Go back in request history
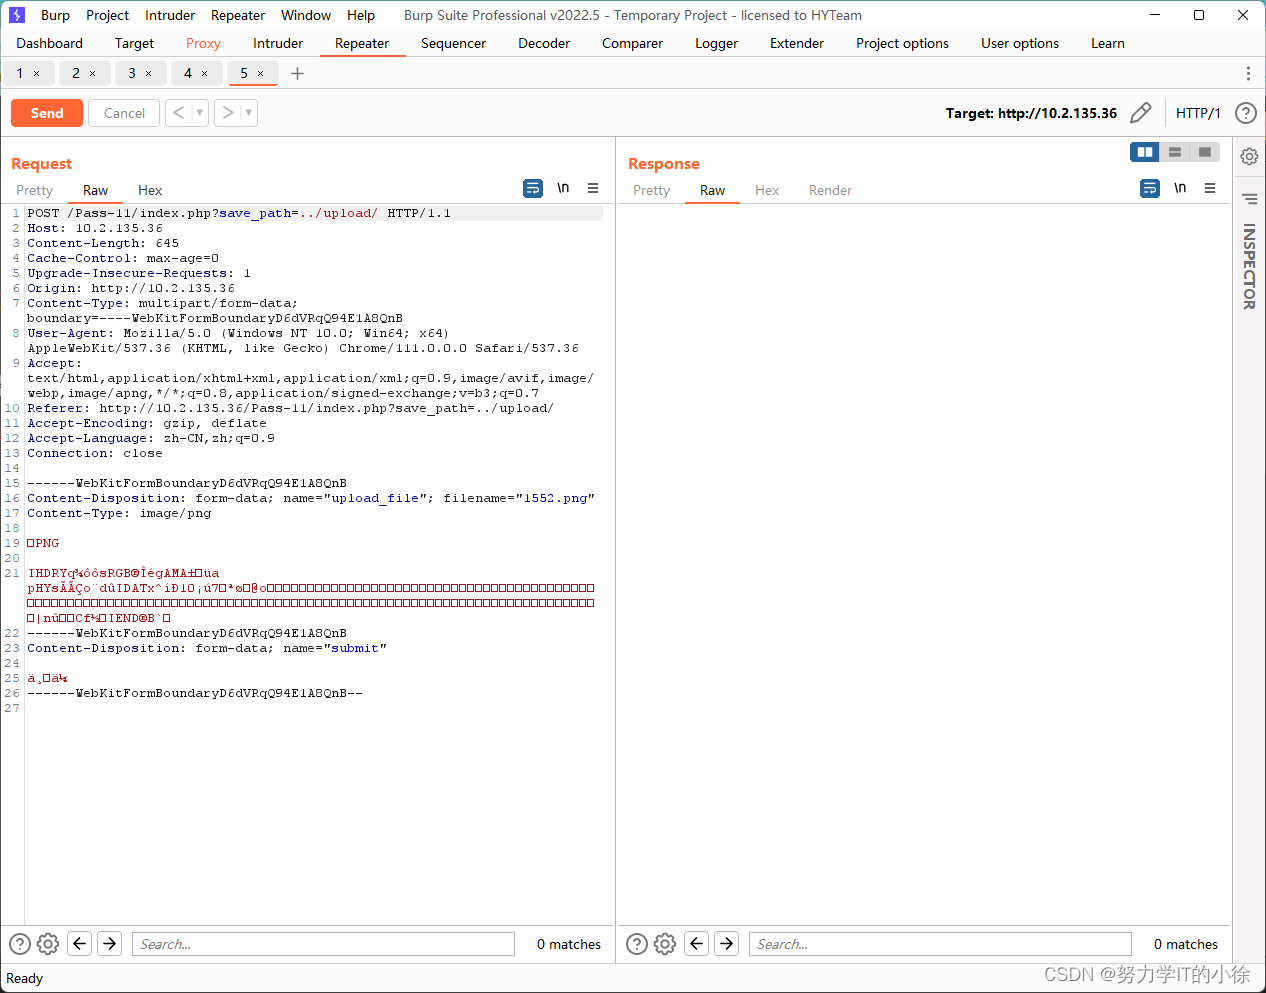The image size is (1266, 993). [178, 113]
